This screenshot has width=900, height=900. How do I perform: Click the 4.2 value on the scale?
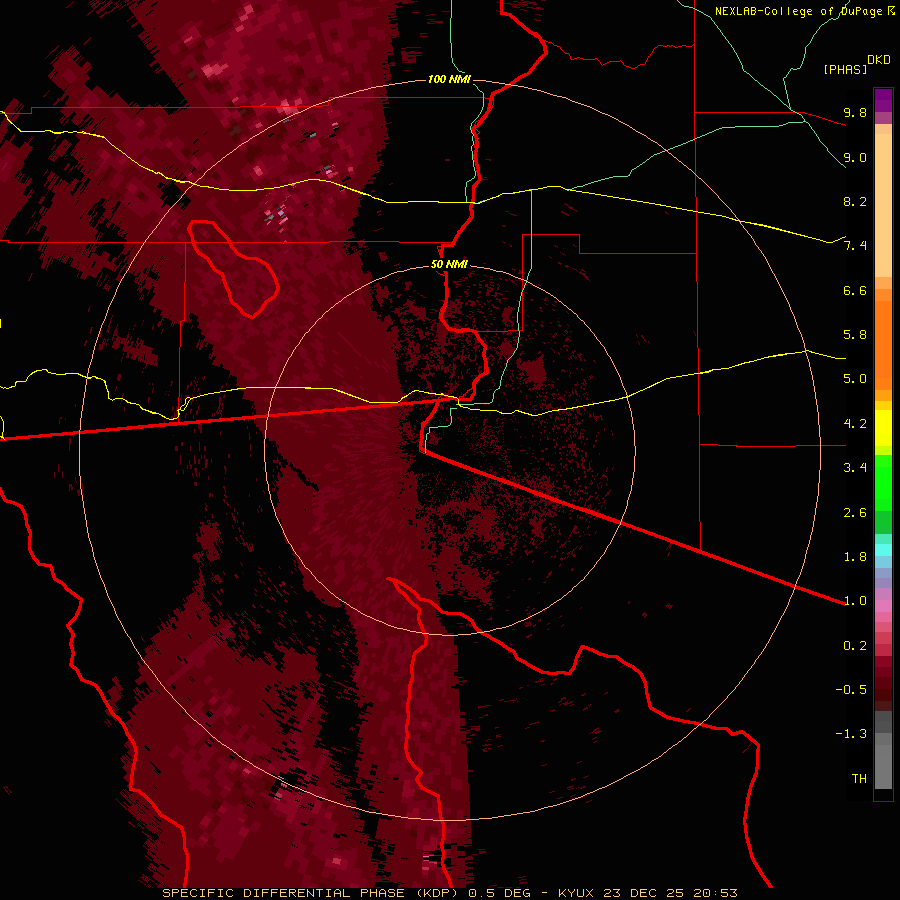(855, 424)
